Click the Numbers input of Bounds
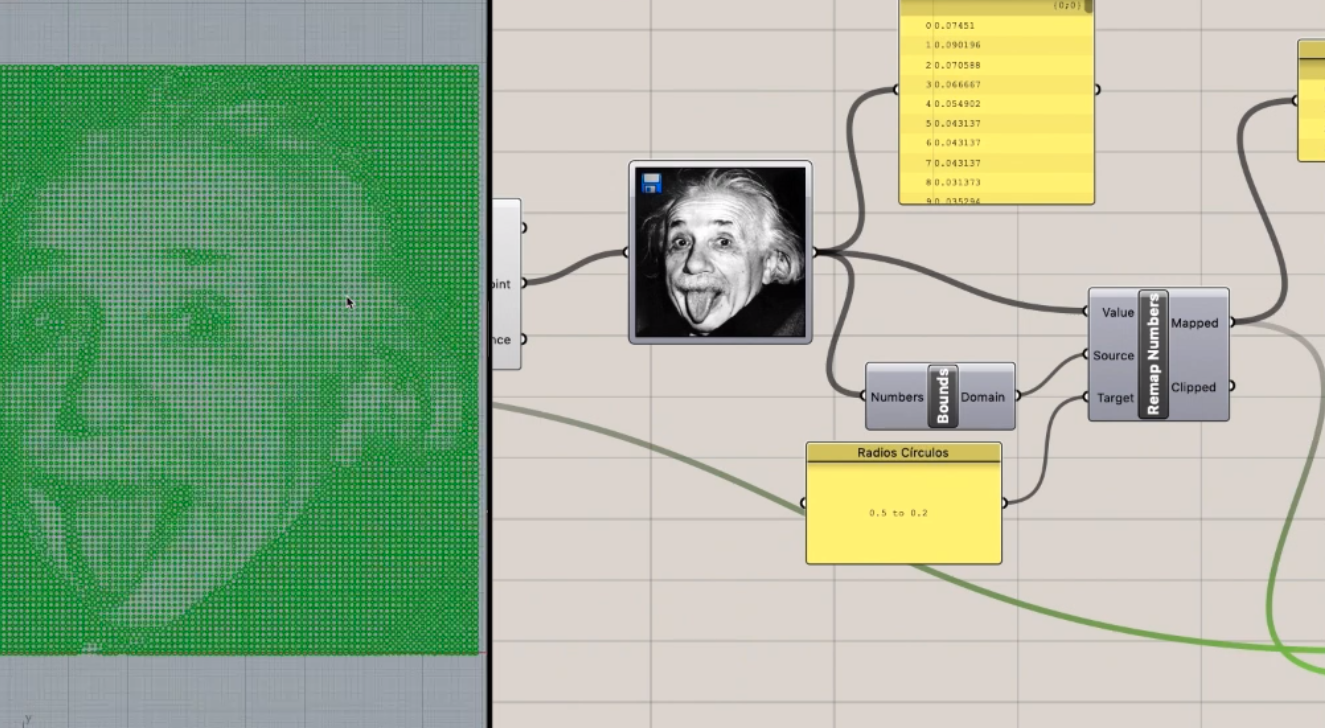This screenshot has height=728, width=1325. [897, 397]
